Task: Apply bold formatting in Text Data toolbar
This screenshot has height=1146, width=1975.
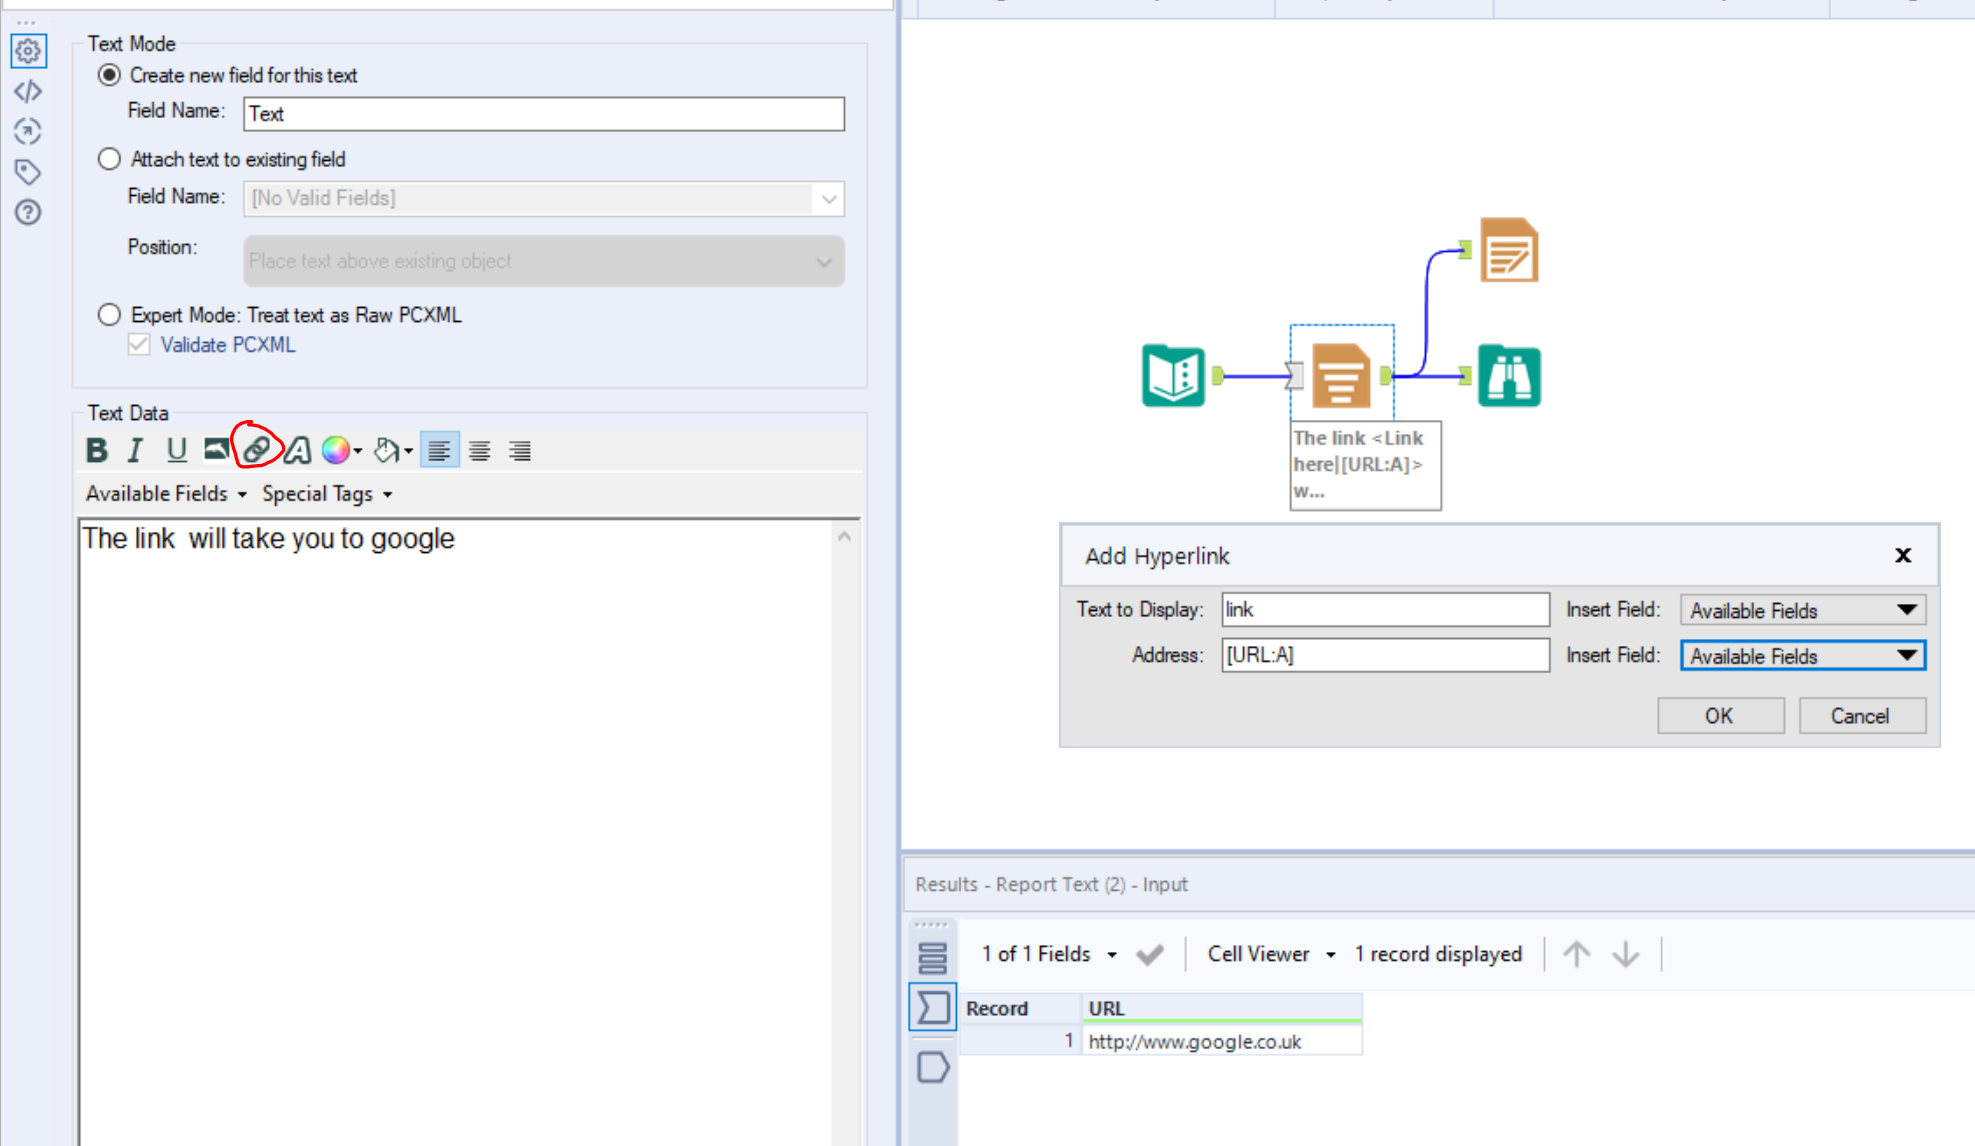Action: click(96, 450)
